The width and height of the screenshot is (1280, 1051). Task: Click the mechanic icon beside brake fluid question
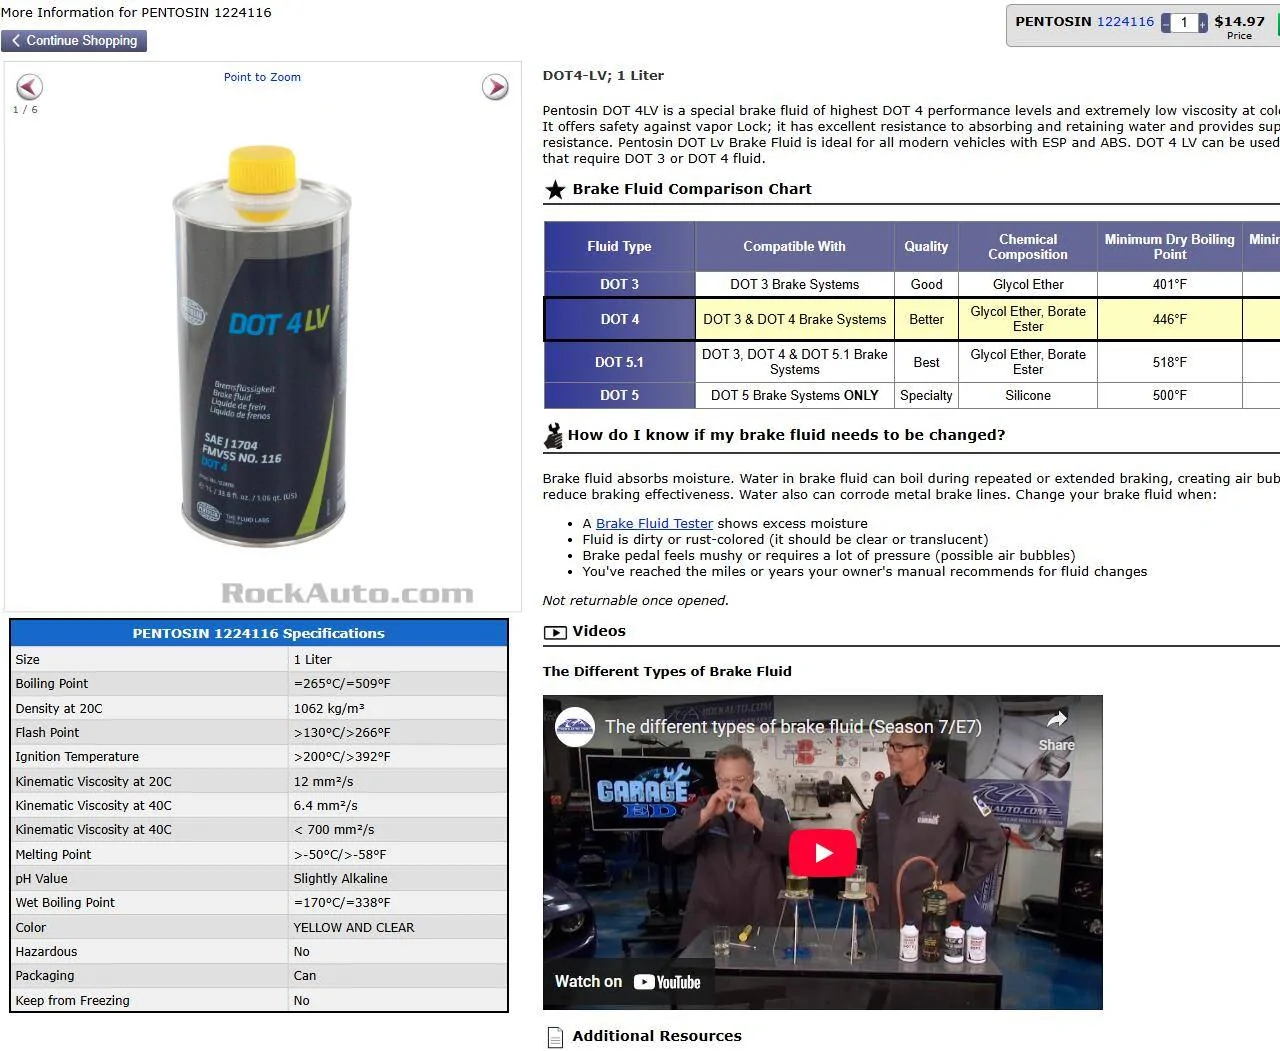point(553,435)
